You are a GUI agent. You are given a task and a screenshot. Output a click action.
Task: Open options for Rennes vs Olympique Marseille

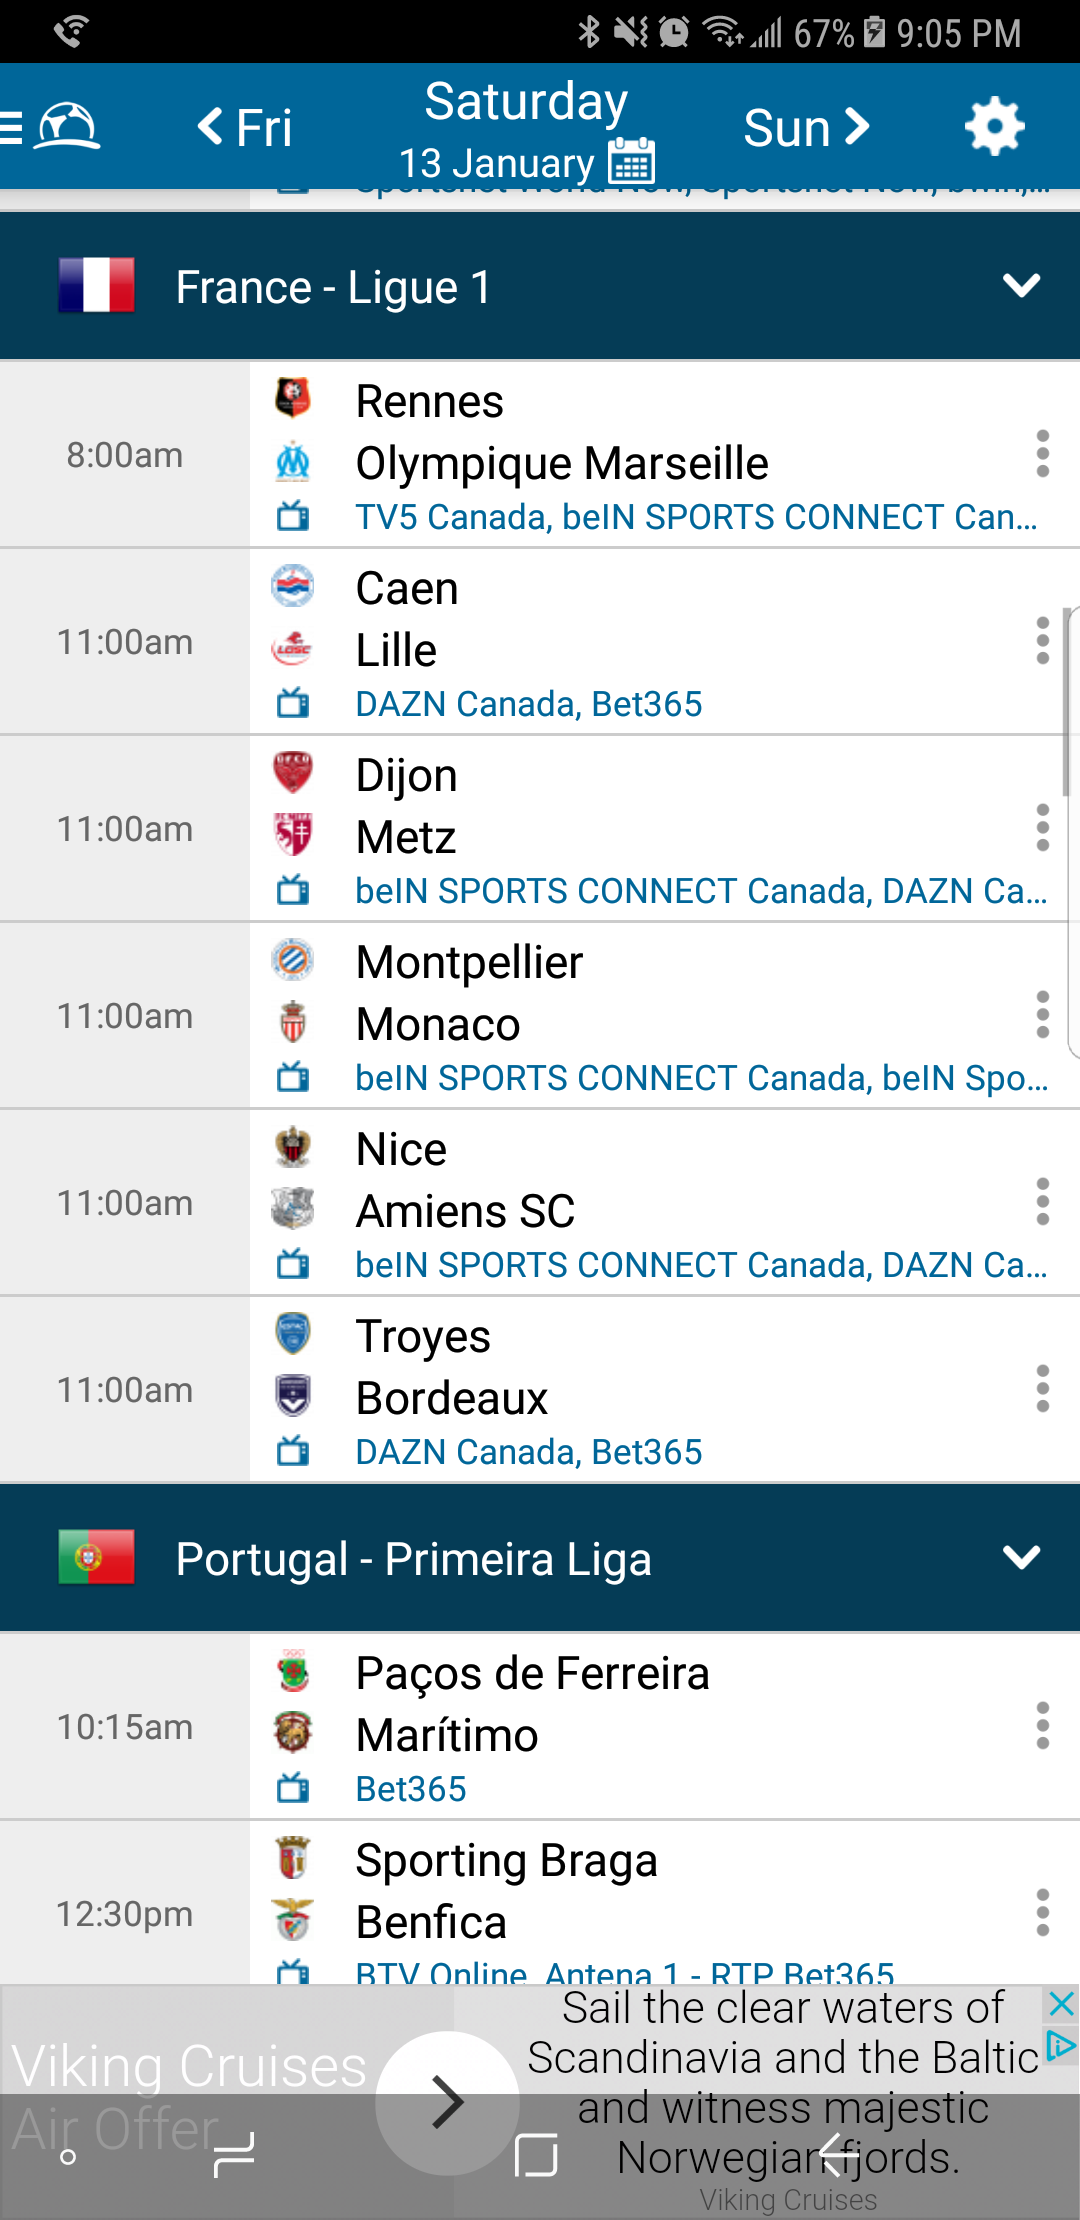pyautogui.click(x=1042, y=454)
